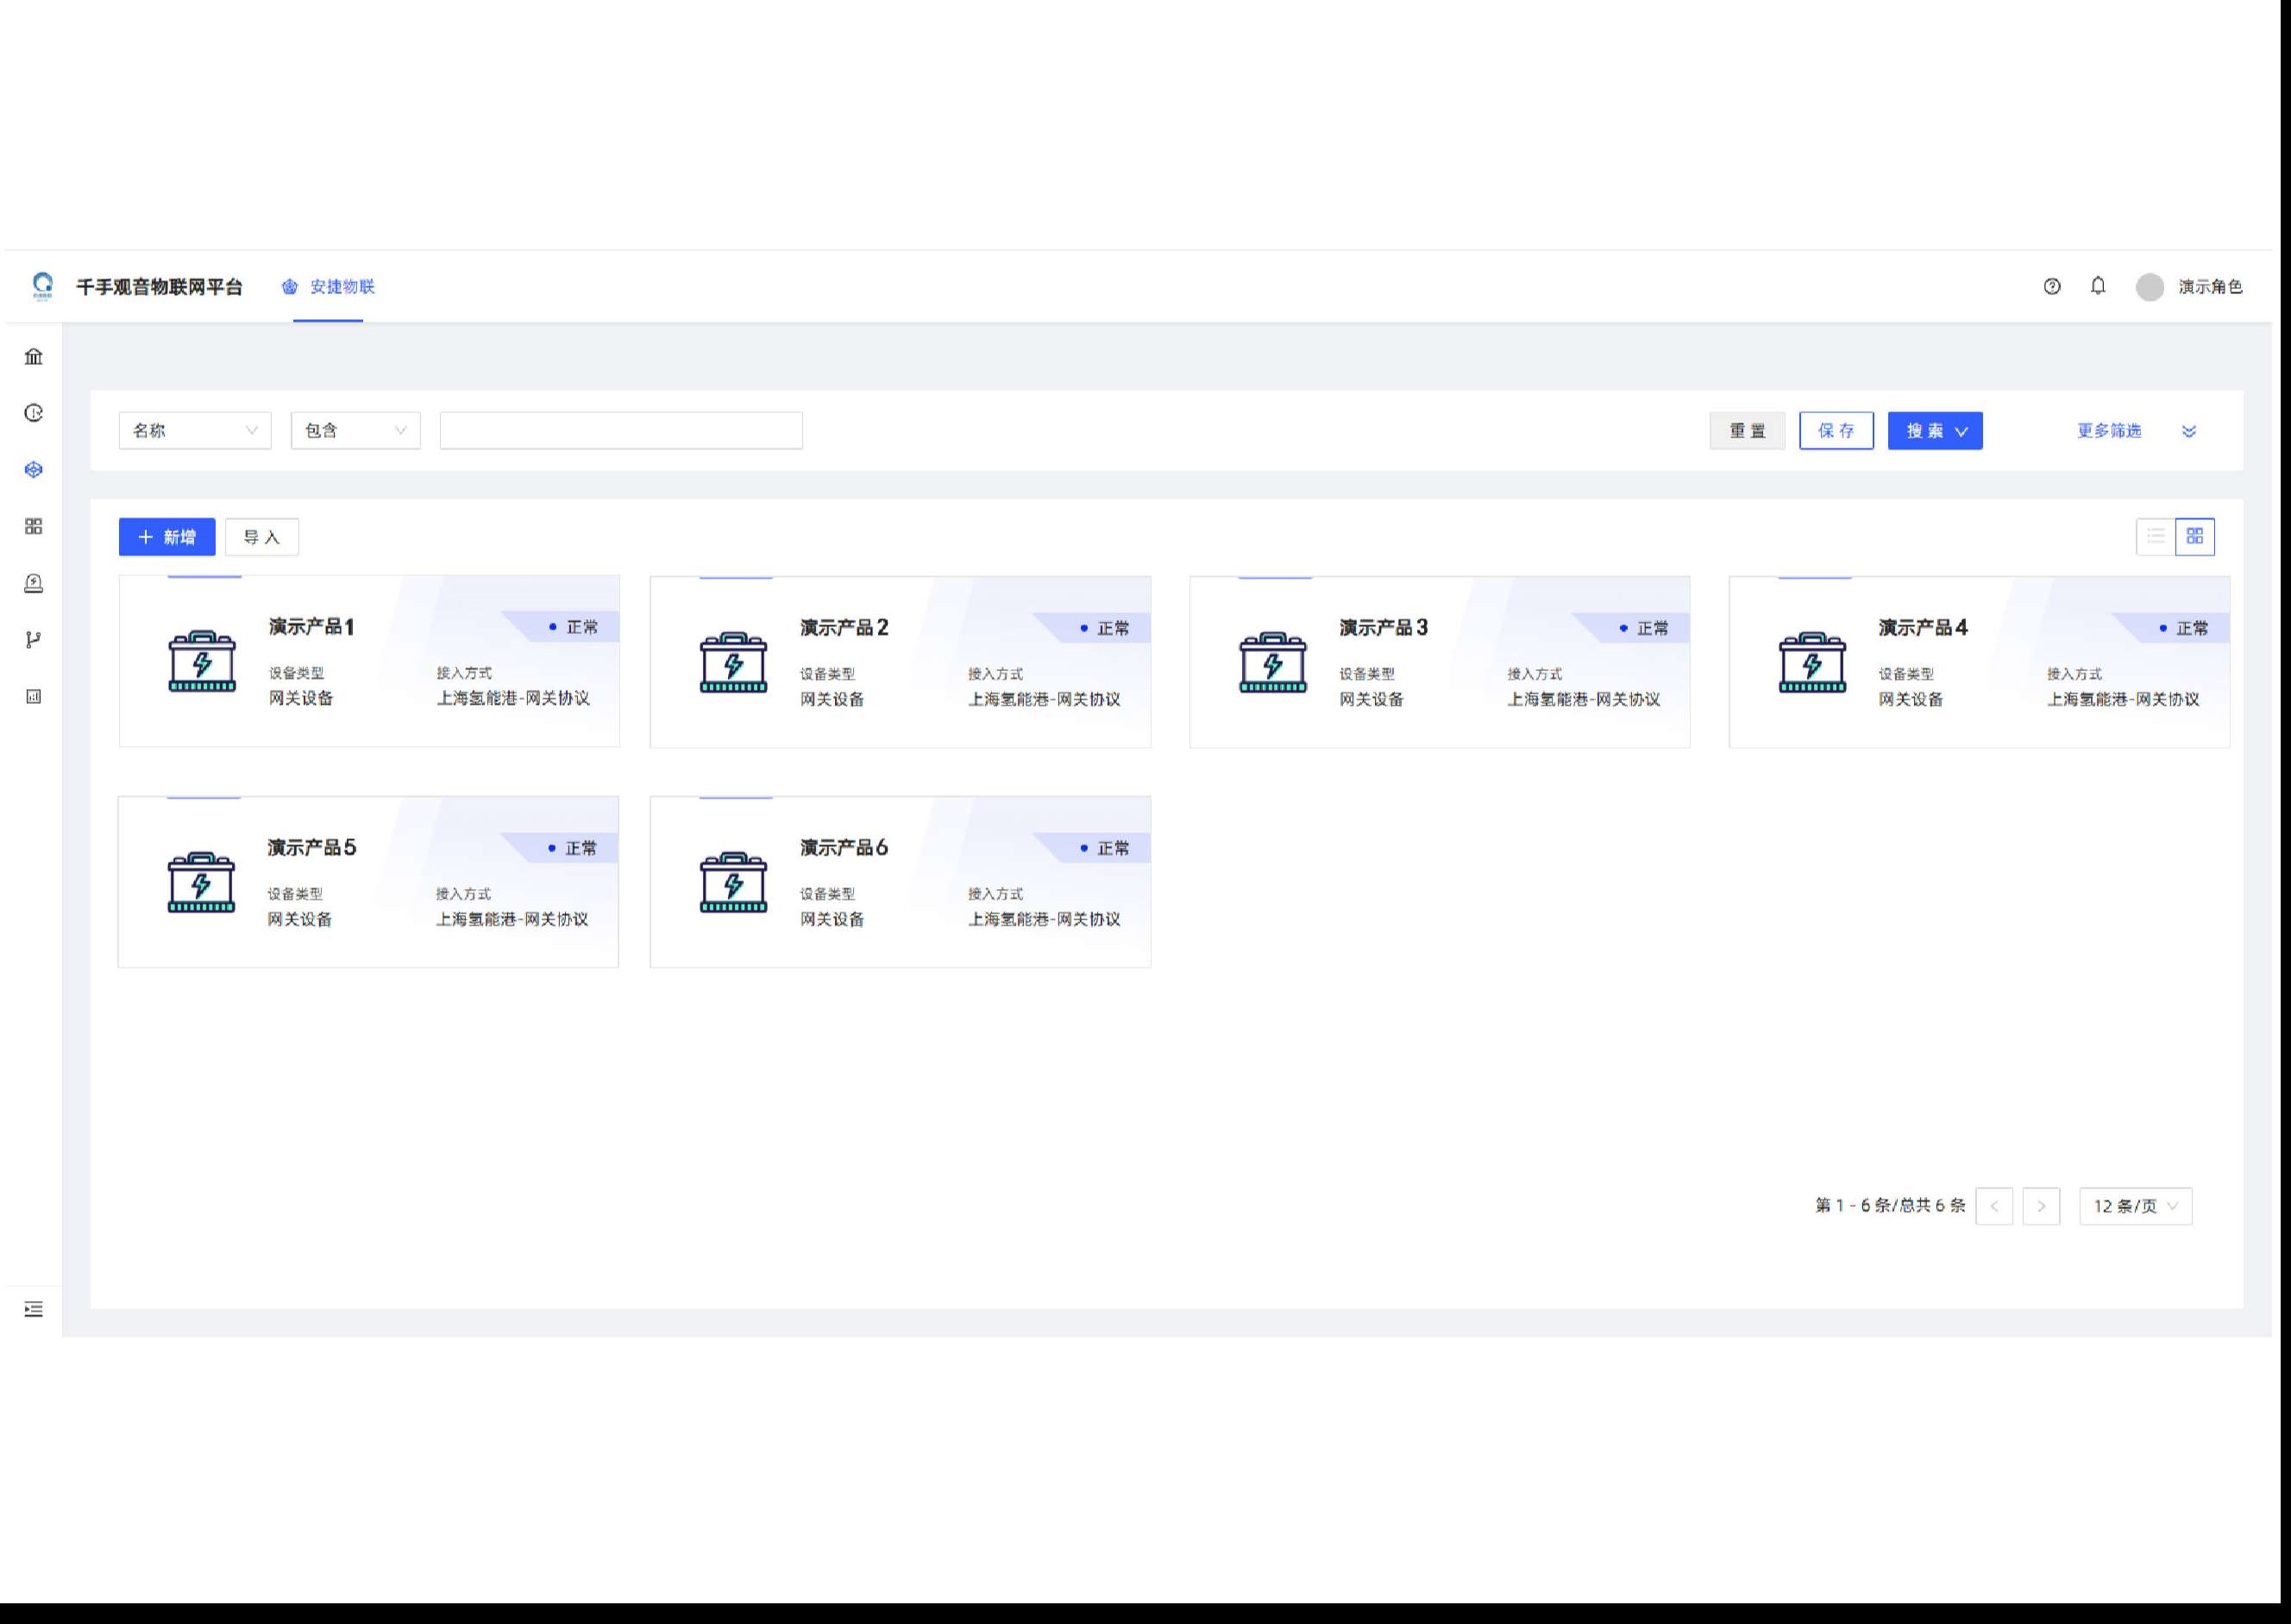This screenshot has height=1624, width=2291.
Task: Switch to card grid view layout
Action: (2194, 537)
